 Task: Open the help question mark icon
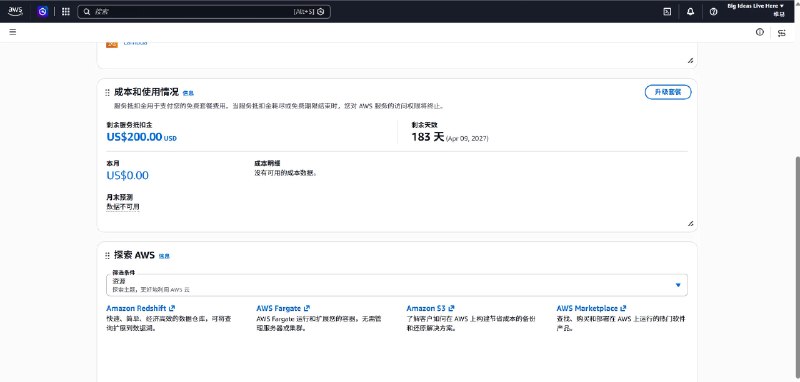[713, 11]
